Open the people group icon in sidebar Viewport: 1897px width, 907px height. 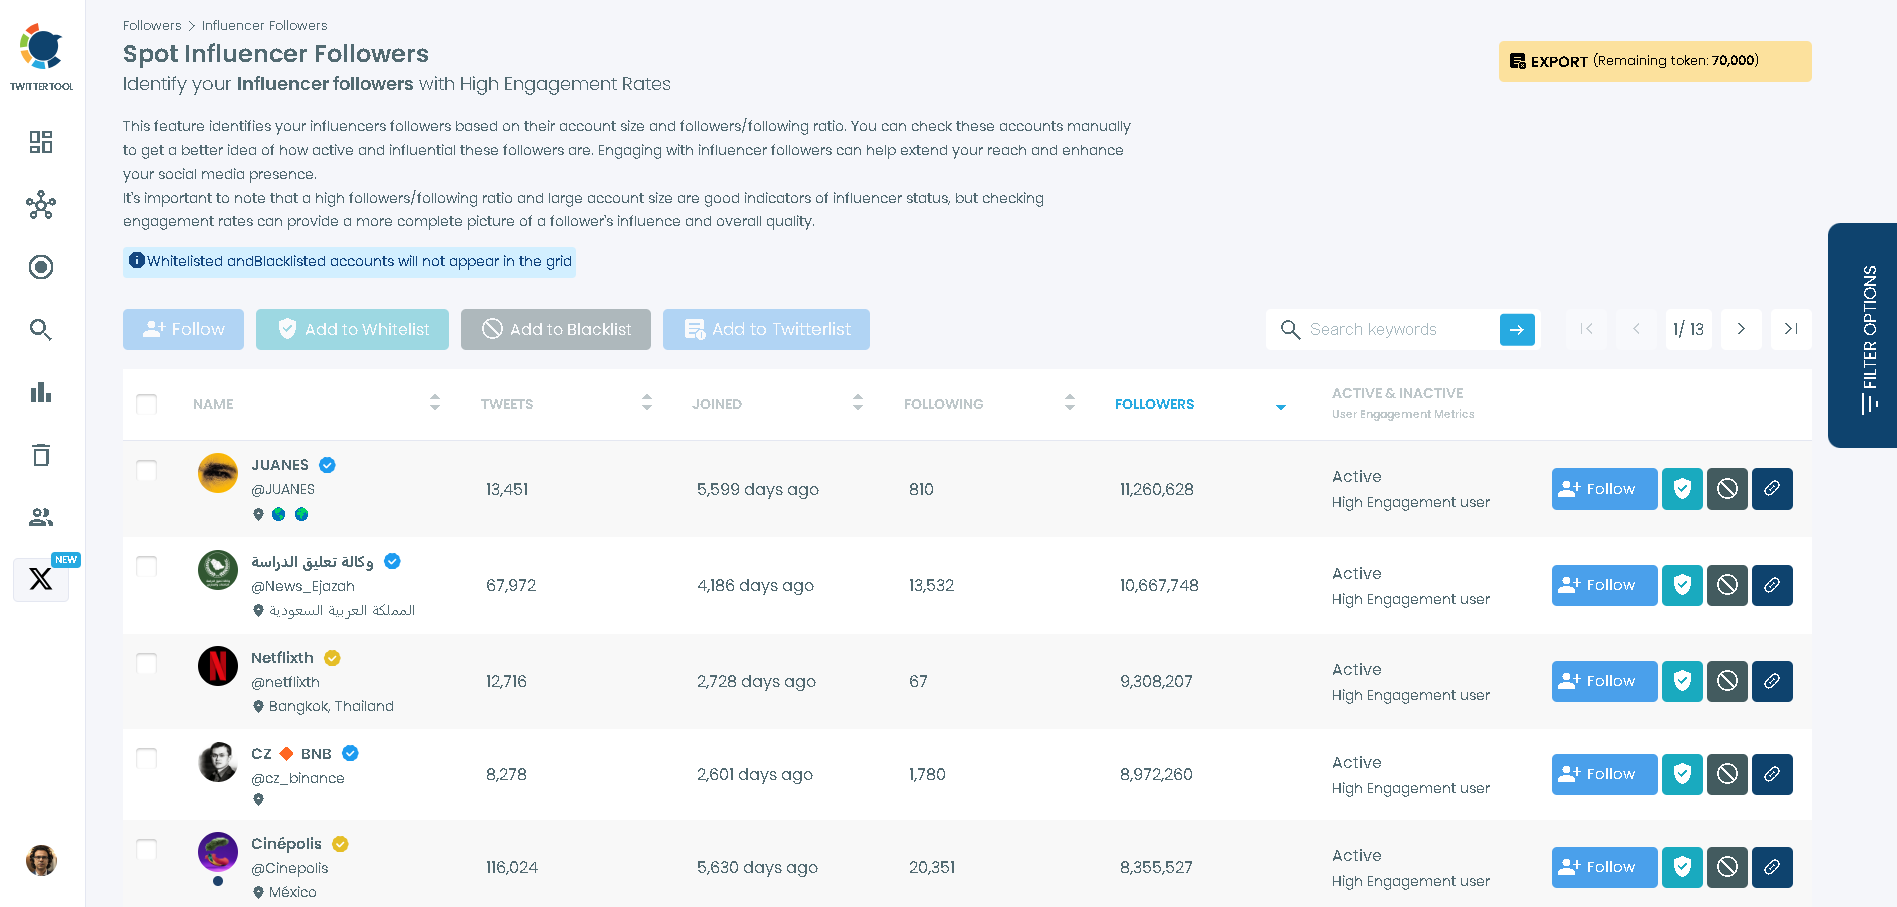[41, 517]
